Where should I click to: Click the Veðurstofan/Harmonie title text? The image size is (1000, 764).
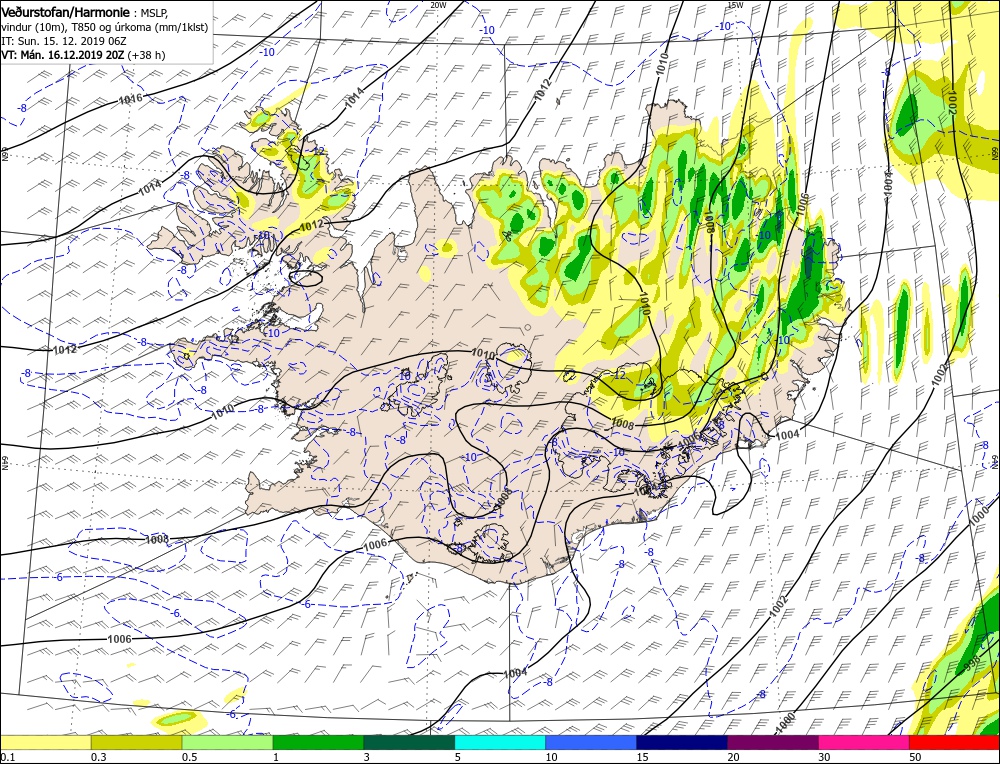tap(66, 12)
